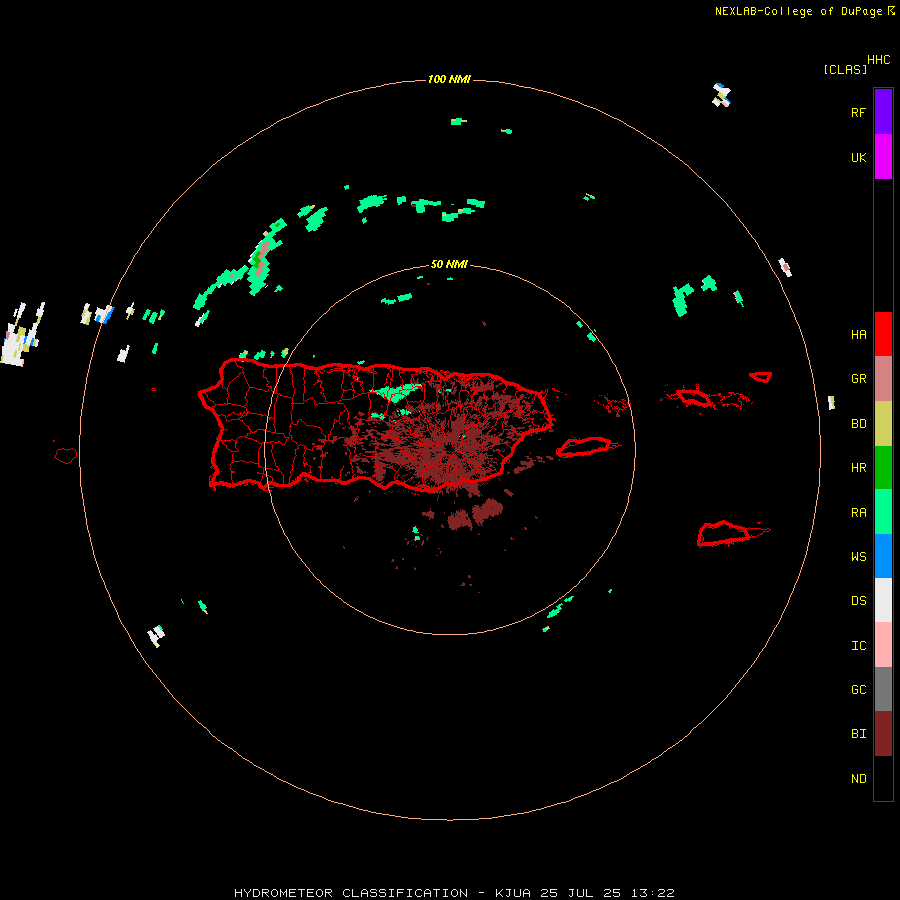Image resolution: width=900 pixels, height=900 pixels.
Task: Click the WS legend label
Action: (858, 556)
